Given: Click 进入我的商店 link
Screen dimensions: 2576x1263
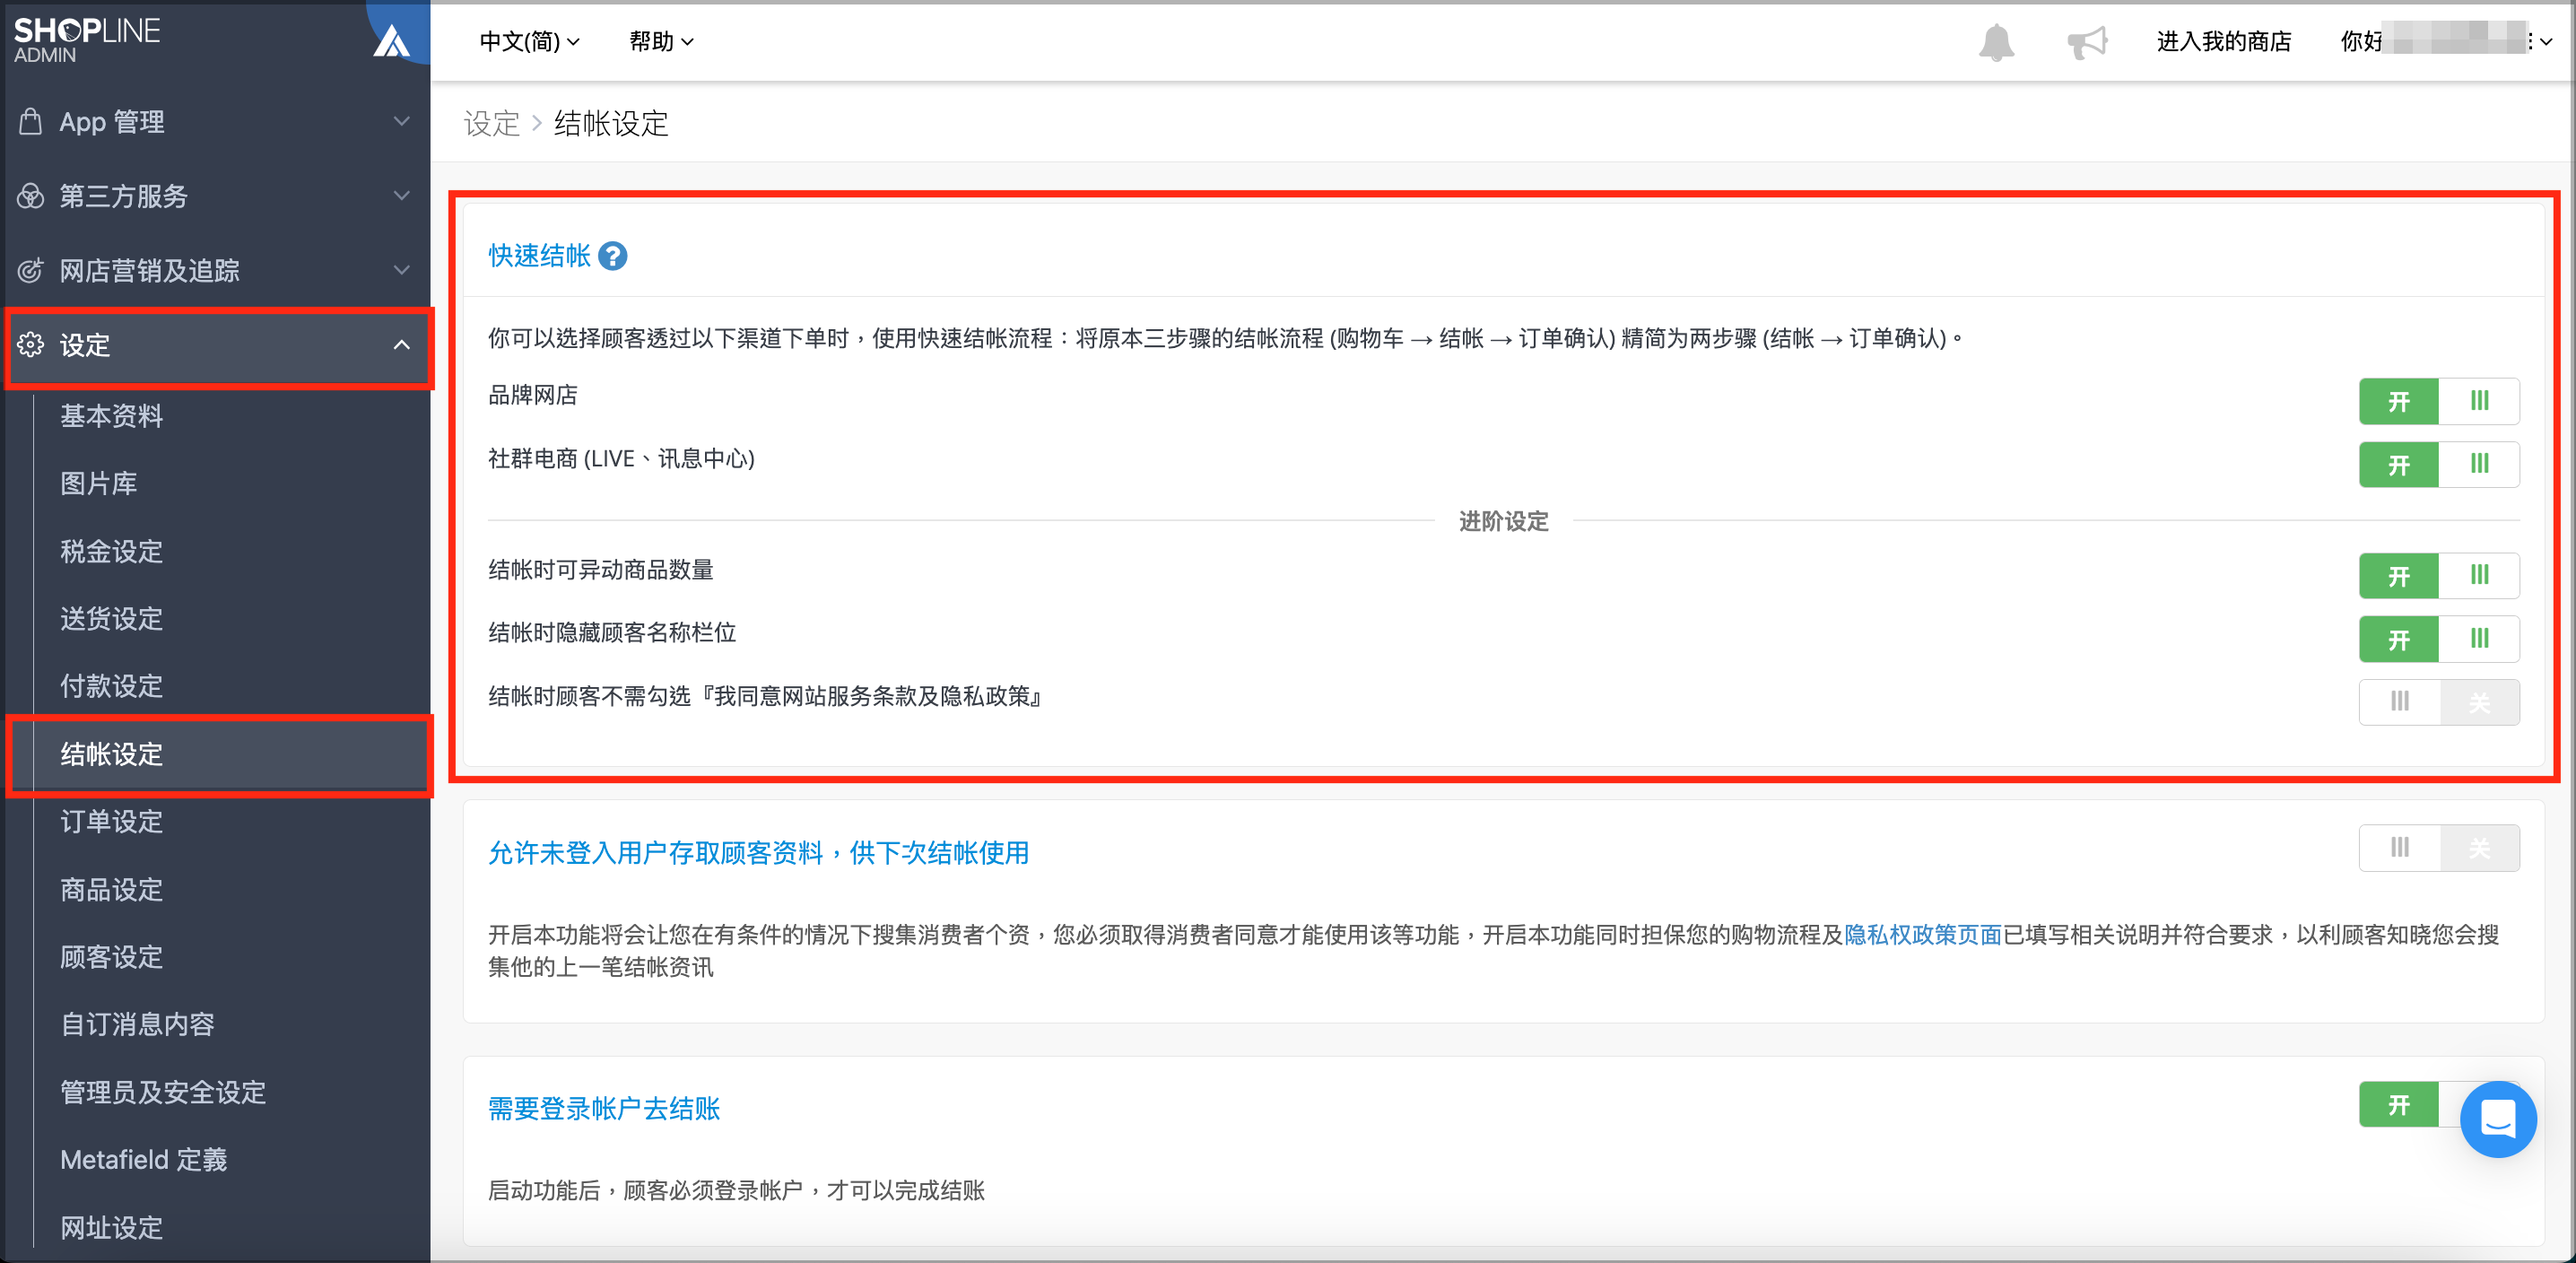Looking at the screenshot, I should (x=2224, y=42).
